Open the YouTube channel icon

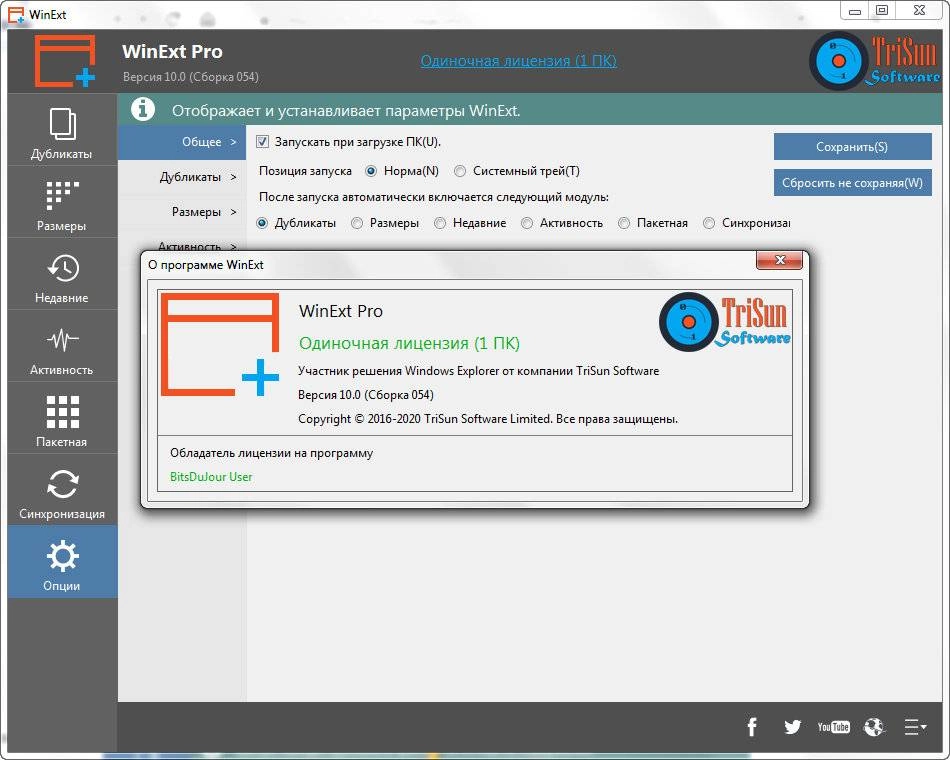pos(834,727)
